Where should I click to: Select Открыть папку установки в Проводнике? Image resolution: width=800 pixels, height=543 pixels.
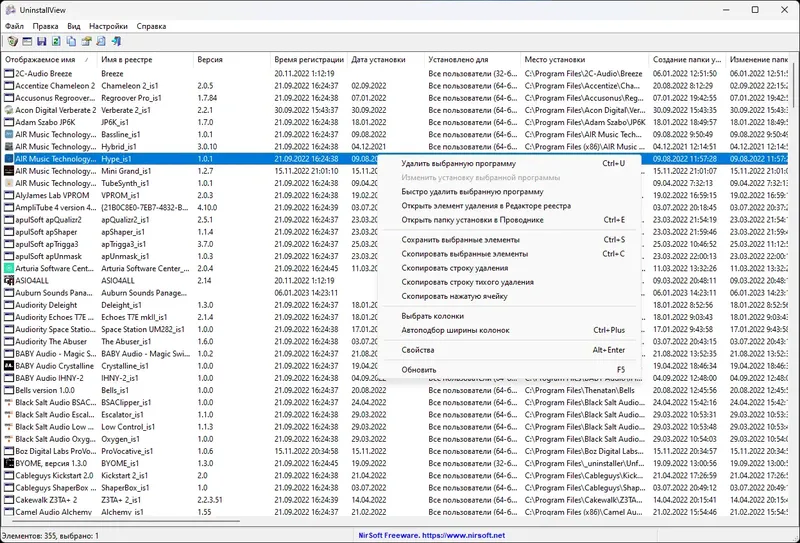coord(510,220)
